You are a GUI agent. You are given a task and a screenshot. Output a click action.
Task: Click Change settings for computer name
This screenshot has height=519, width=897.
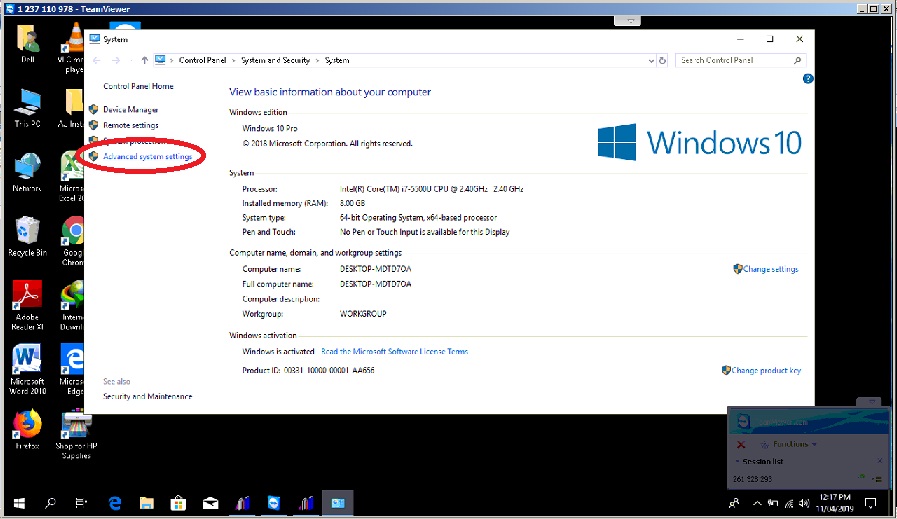point(770,269)
